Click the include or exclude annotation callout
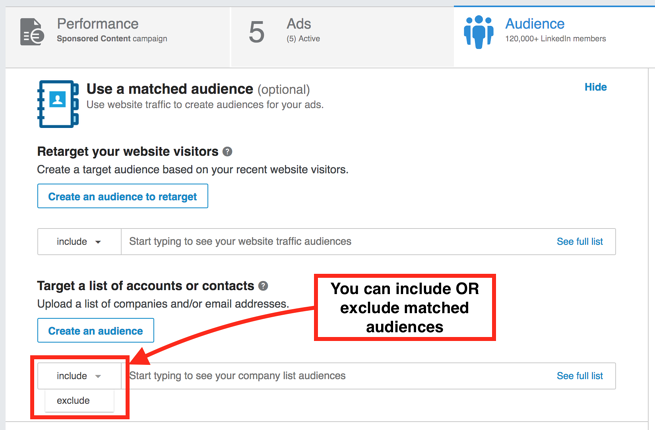This screenshot has height=430, width=655. pyautogui.click(x=405, y=307)
